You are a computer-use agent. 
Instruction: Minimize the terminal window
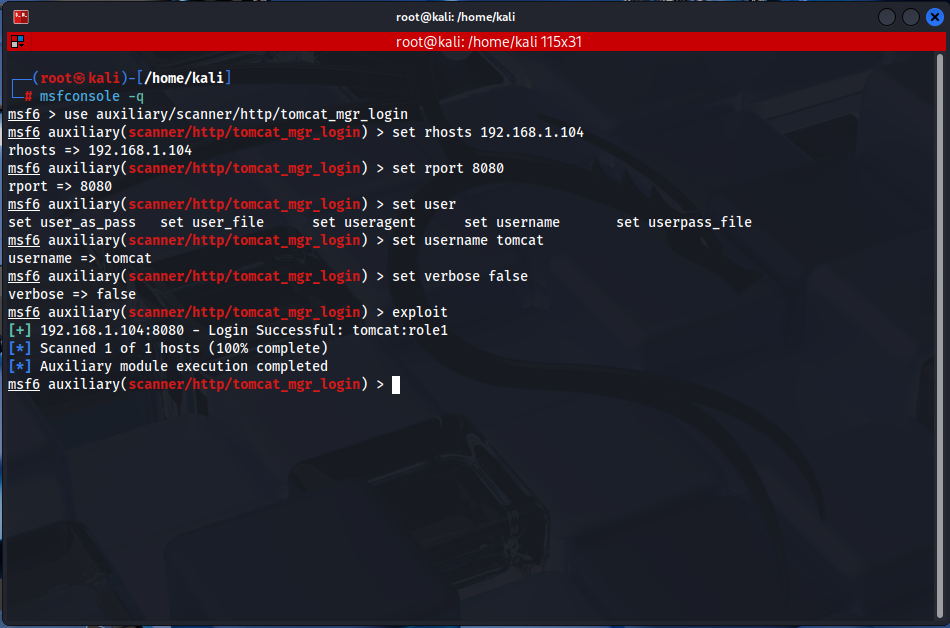pyautogui.click(x=886, y=17)
